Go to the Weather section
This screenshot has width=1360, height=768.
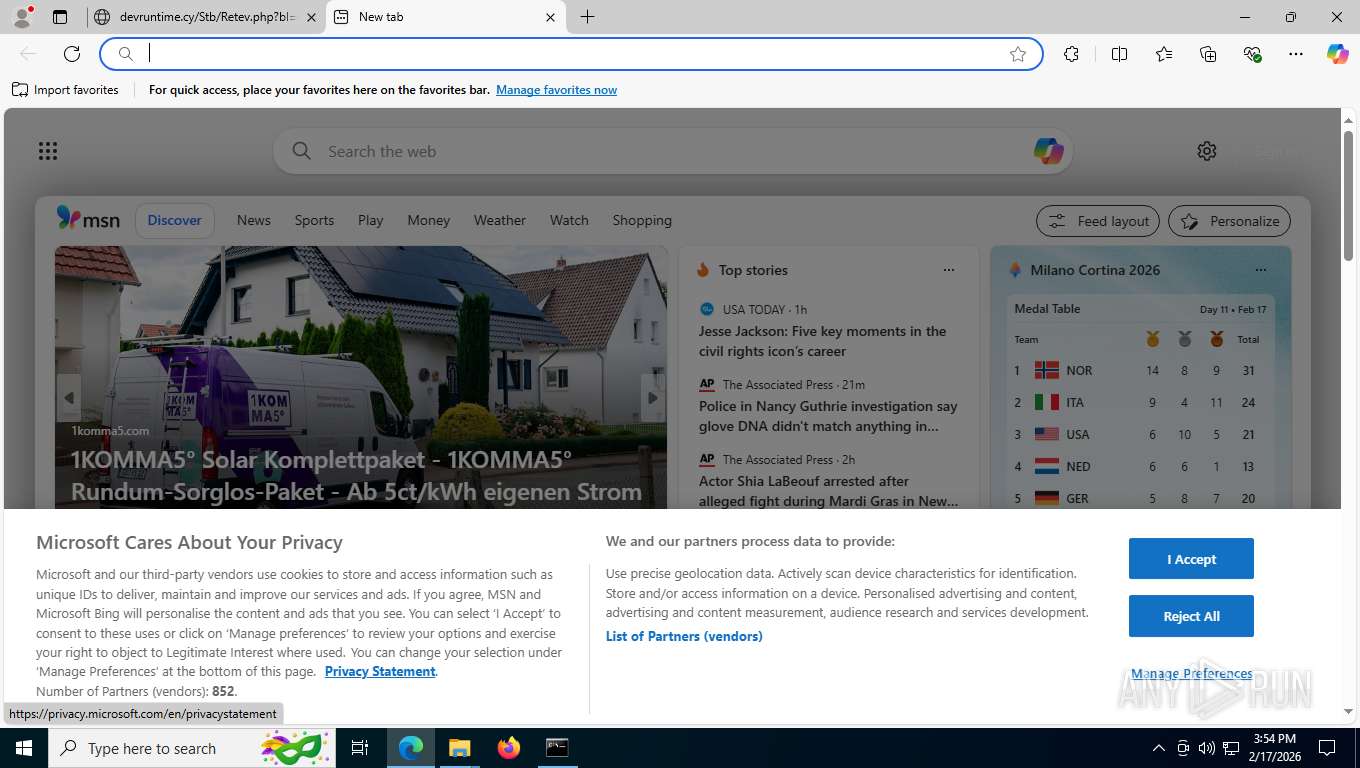(x=499, y=220)
